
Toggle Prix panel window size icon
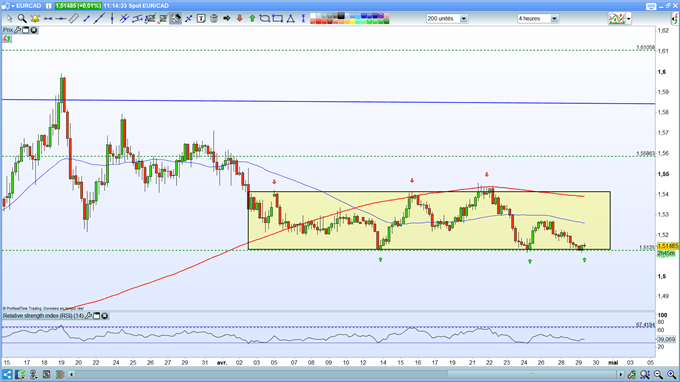tap(26, 30)
